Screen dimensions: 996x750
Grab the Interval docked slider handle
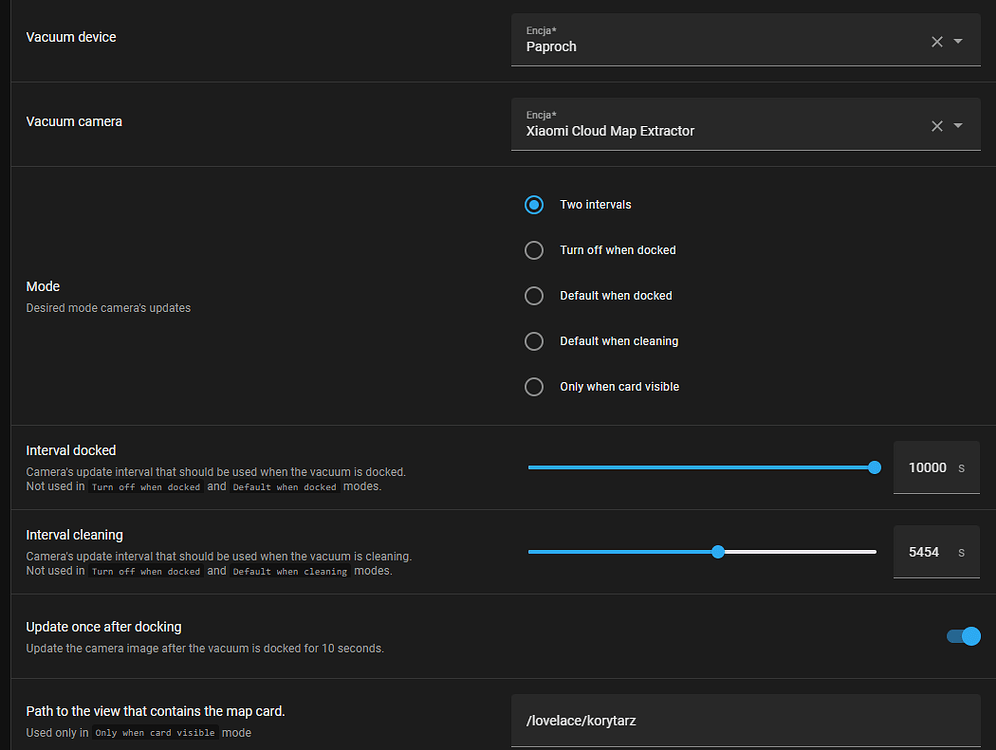pyautogui.click(x=874, y=467)
